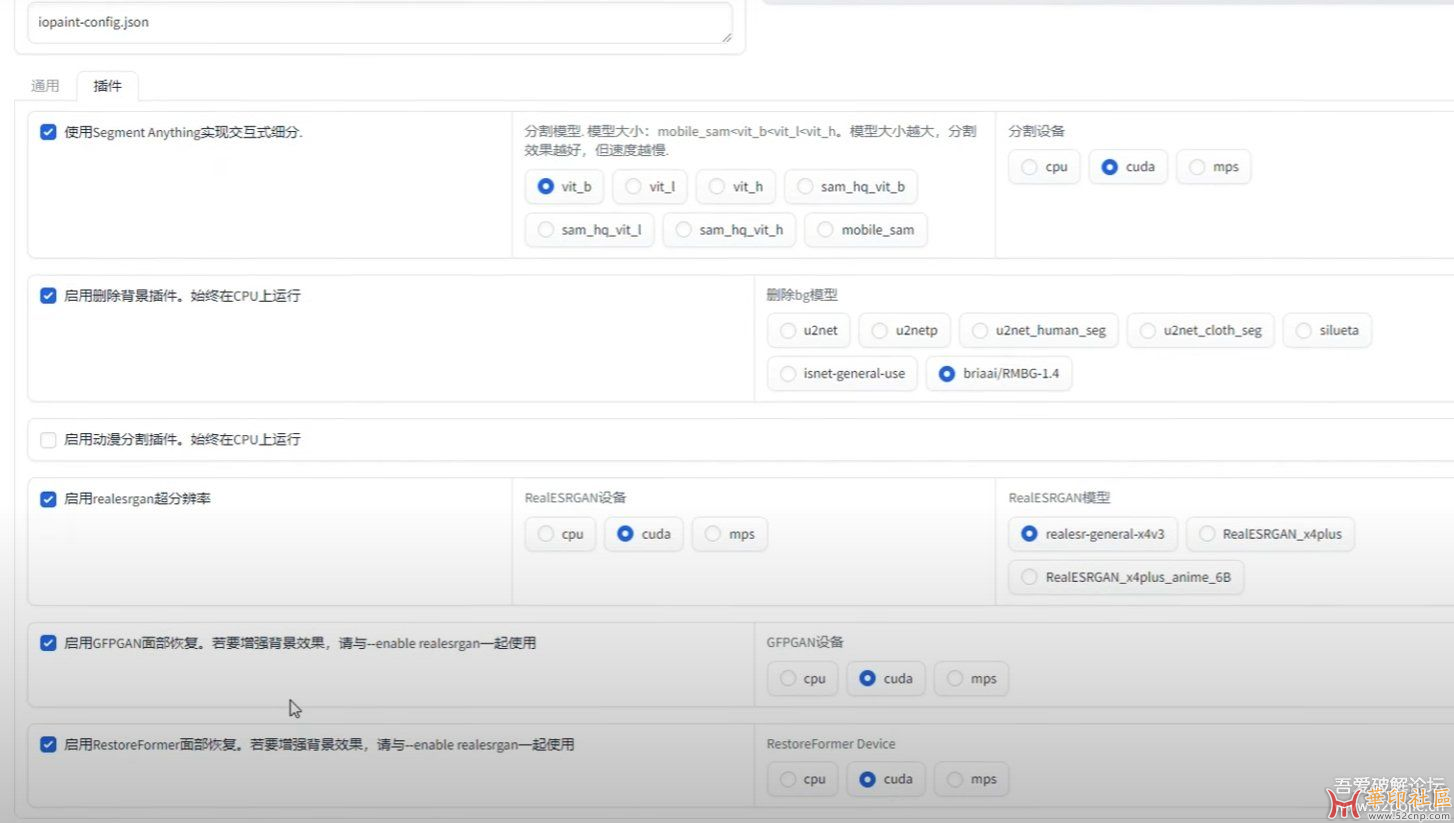Click the iopaint-config.json text field
1454x823 pixels.
click(378, 23)
